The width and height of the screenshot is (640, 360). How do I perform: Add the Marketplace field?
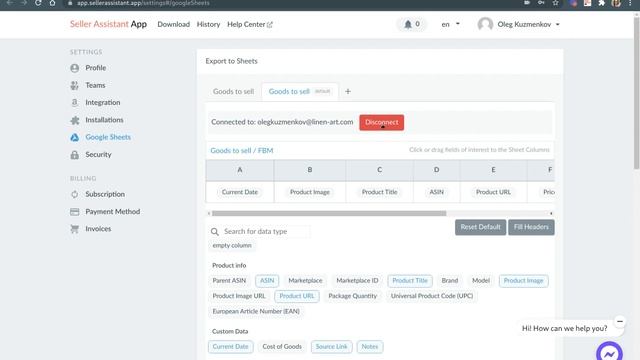(305, 281)
